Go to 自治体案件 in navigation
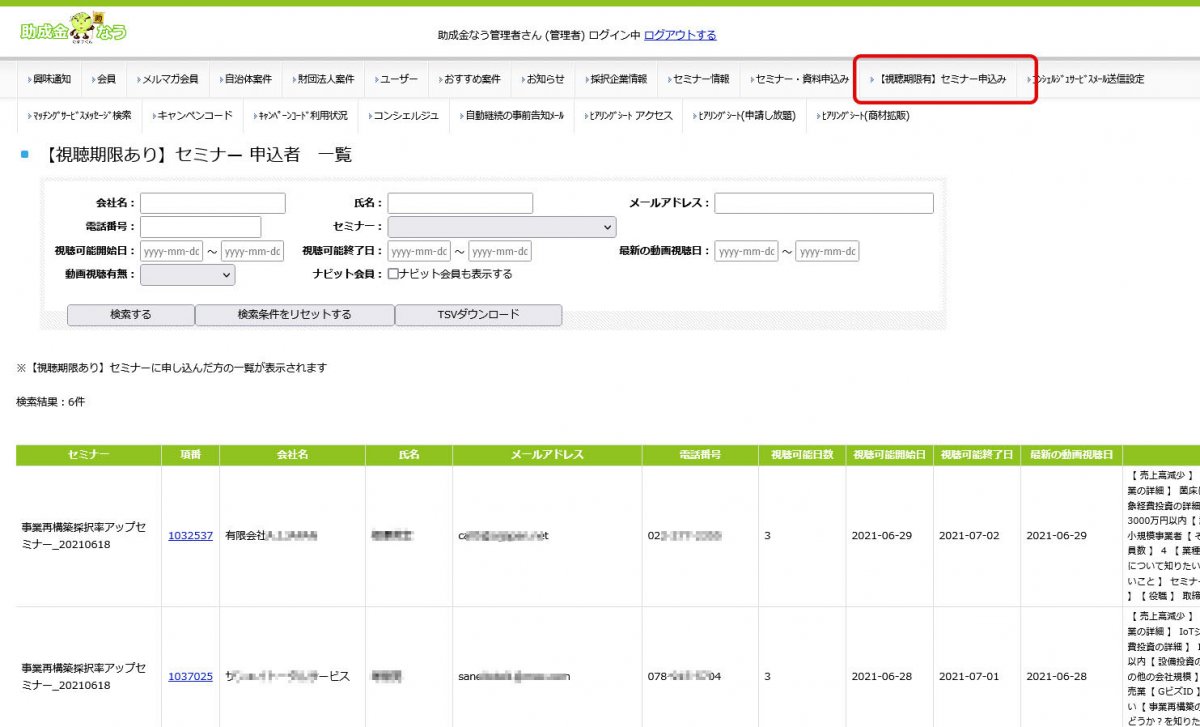This screenshot has height=727, width=1200. click(x=246, y=79)
